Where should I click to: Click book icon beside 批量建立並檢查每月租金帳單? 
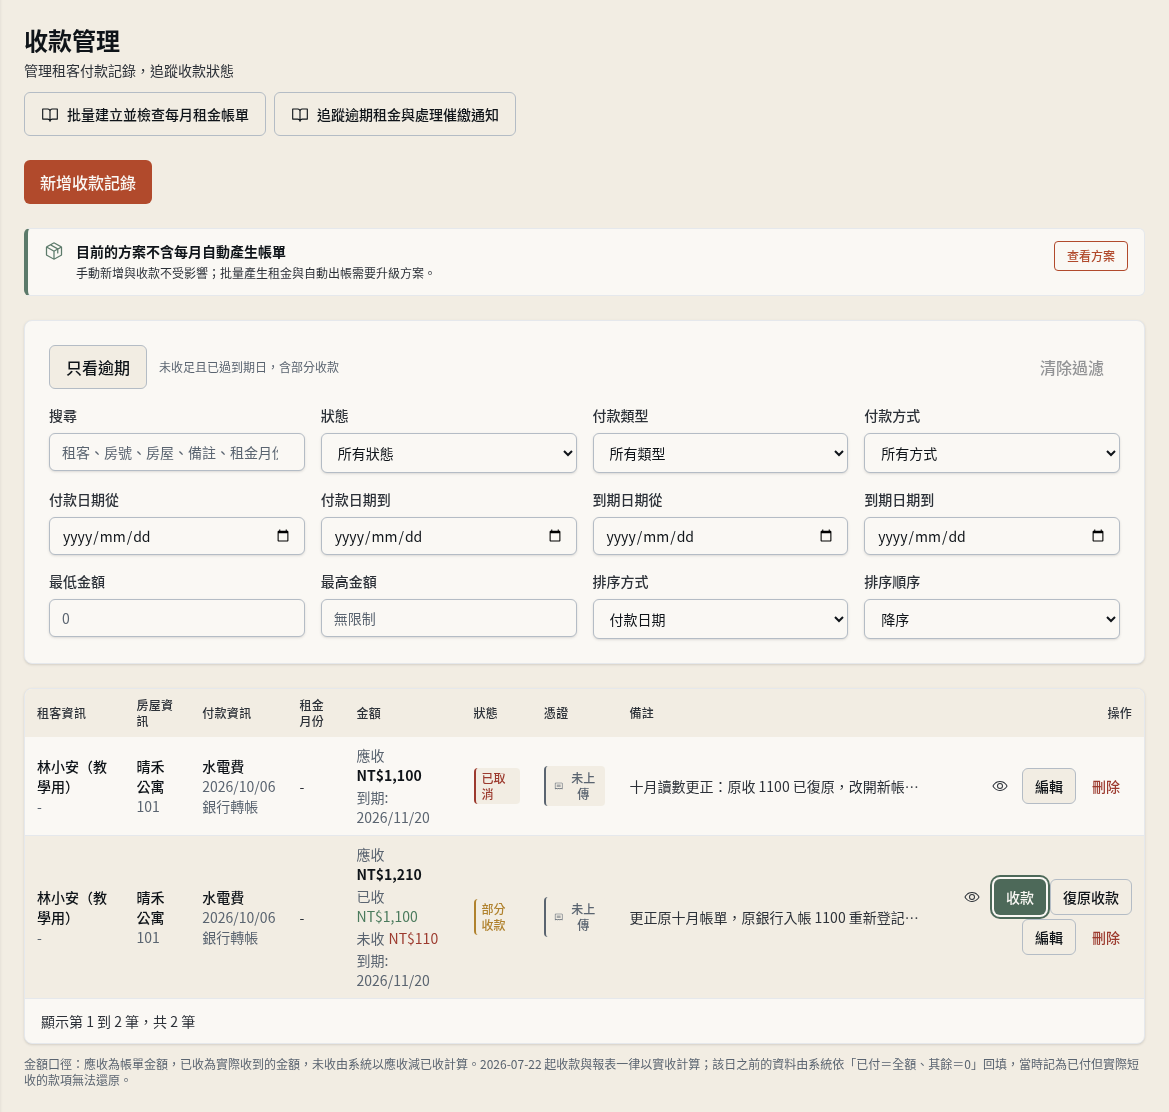pos(50,115)
